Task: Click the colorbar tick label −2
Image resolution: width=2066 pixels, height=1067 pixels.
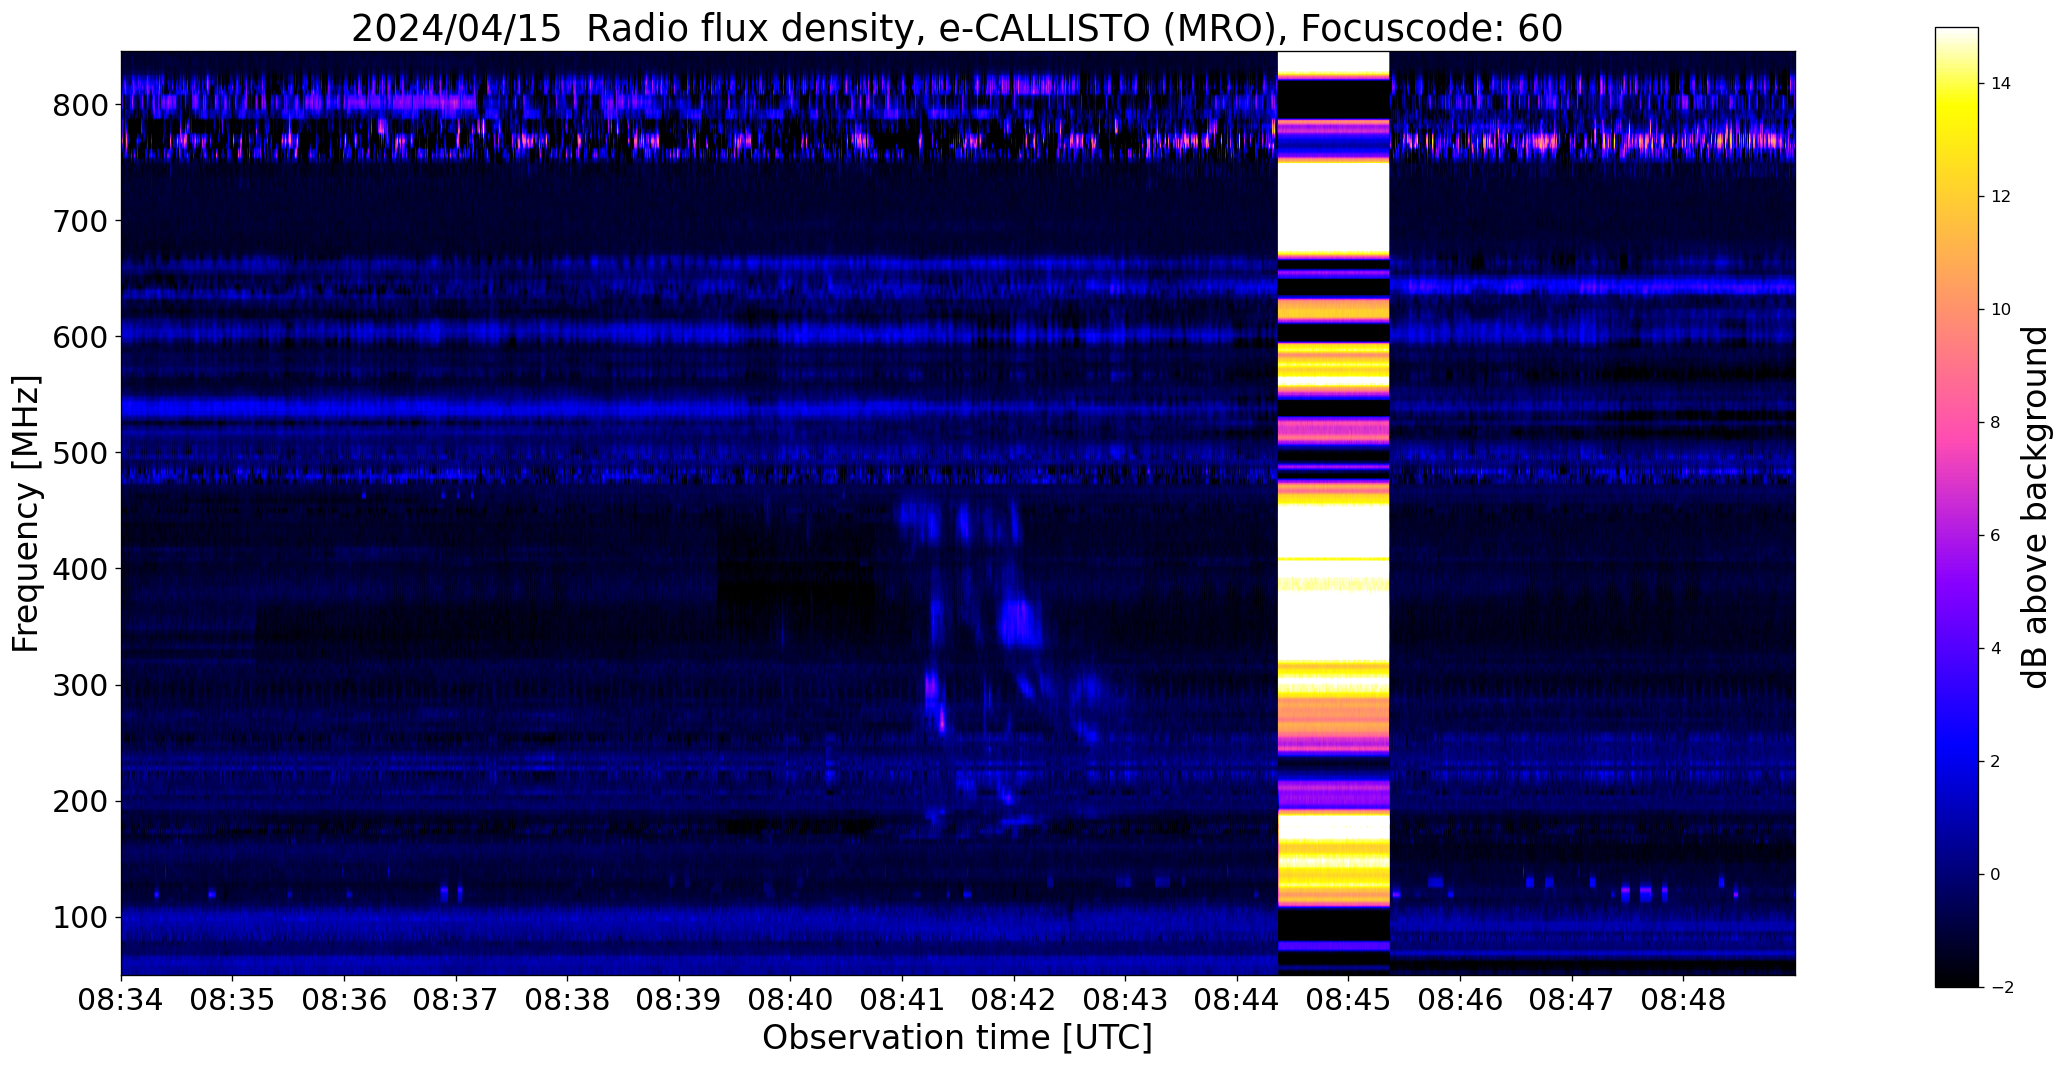Action: pos(2001,988)
